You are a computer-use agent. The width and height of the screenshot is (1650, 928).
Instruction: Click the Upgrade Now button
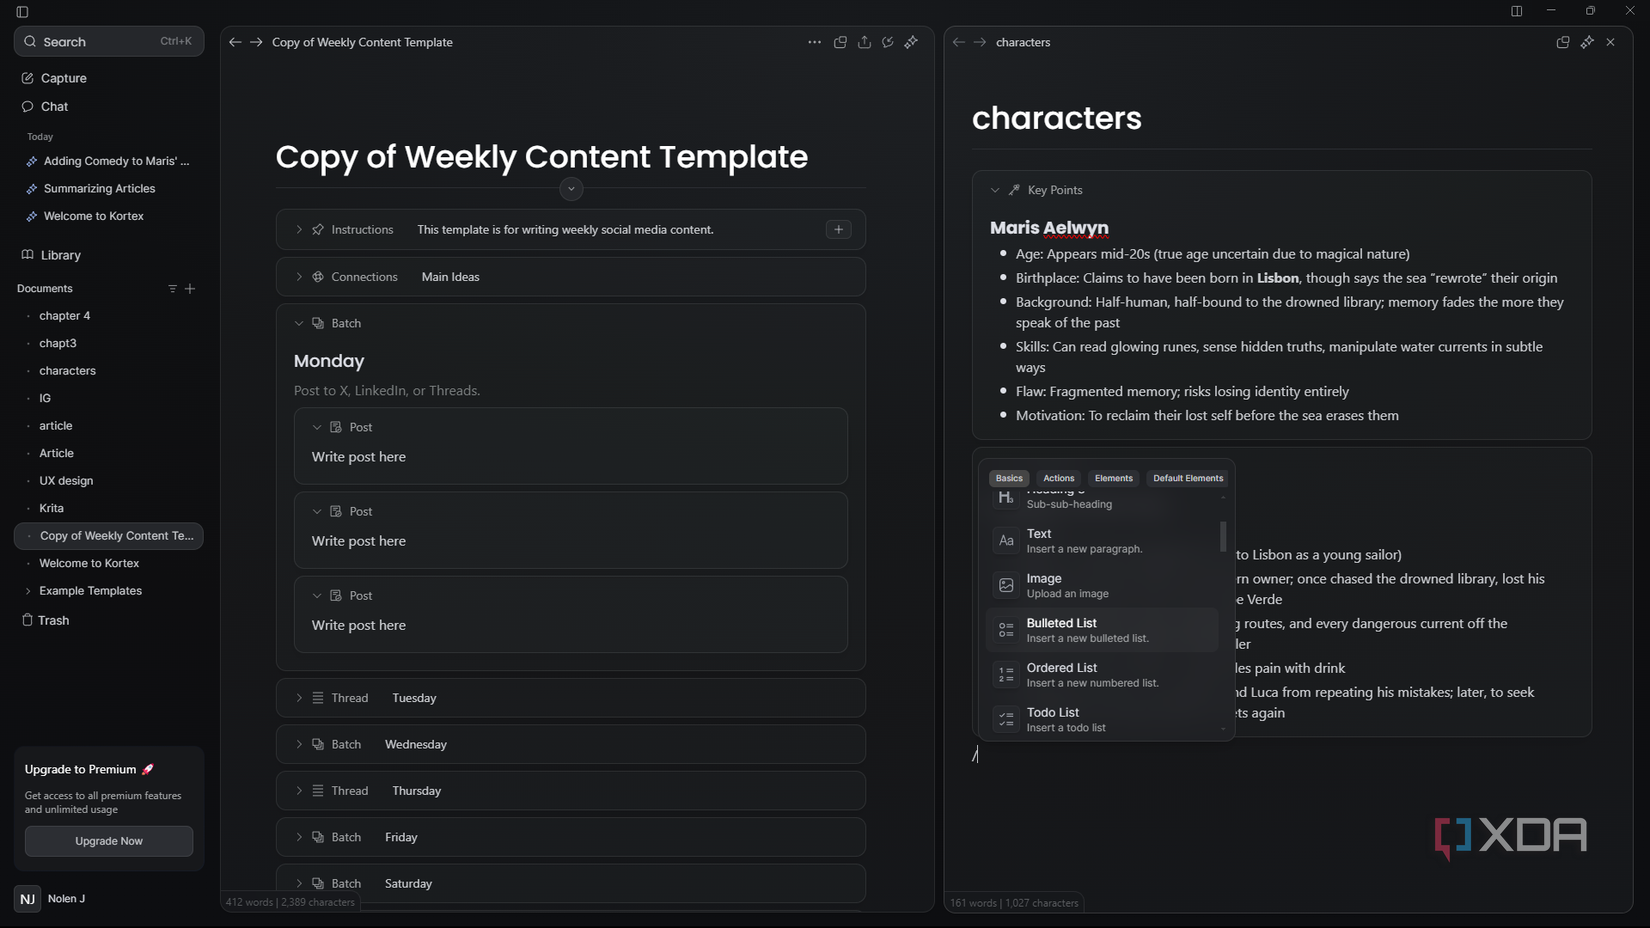click(108, 841)
